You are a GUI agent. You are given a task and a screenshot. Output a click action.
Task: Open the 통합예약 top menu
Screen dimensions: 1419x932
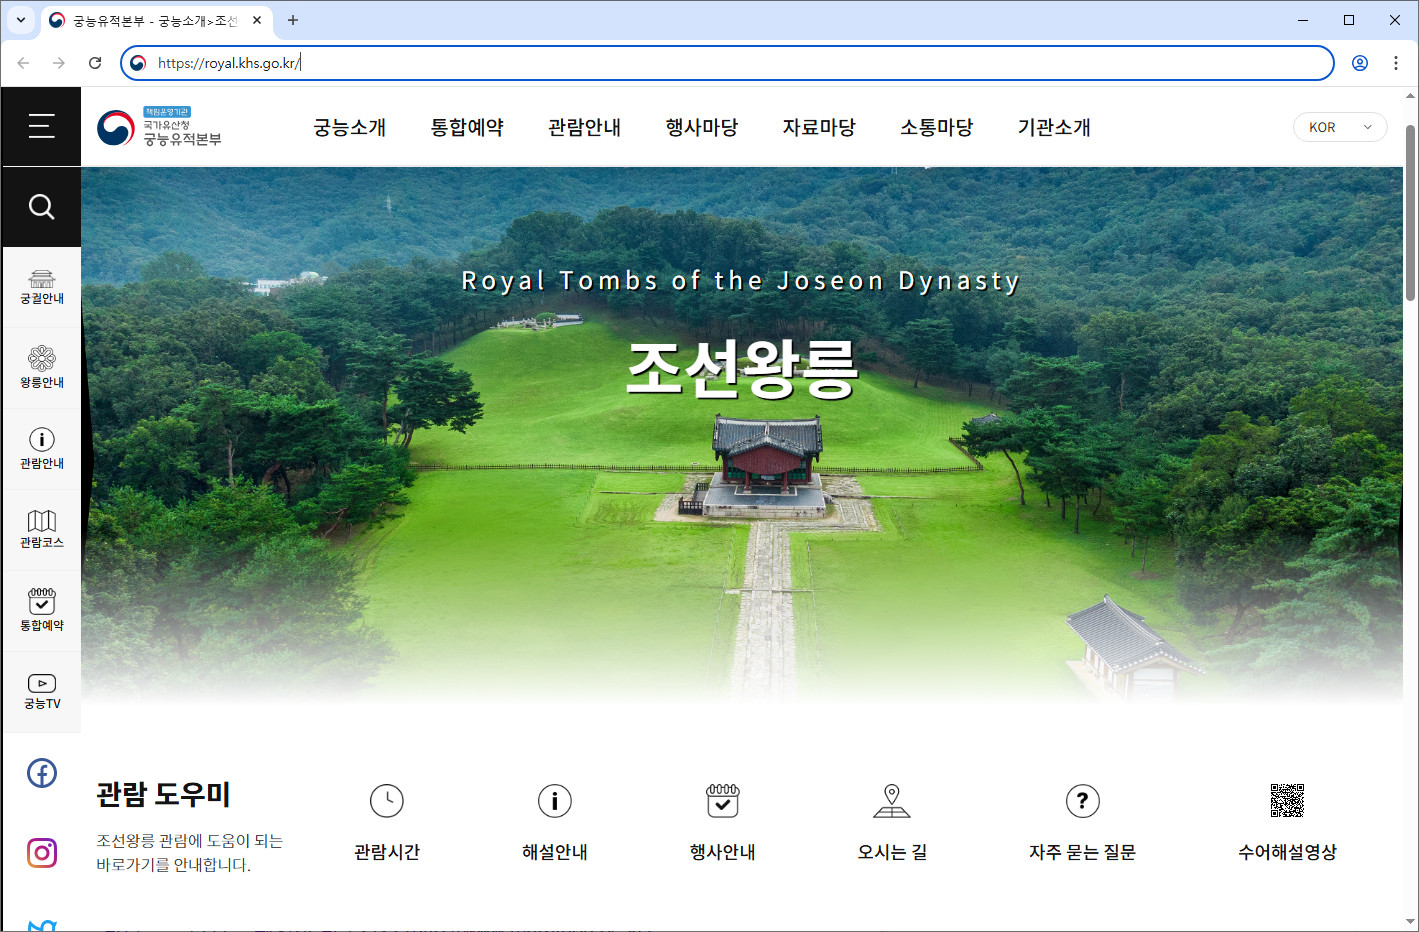click(x=467, y=127)
